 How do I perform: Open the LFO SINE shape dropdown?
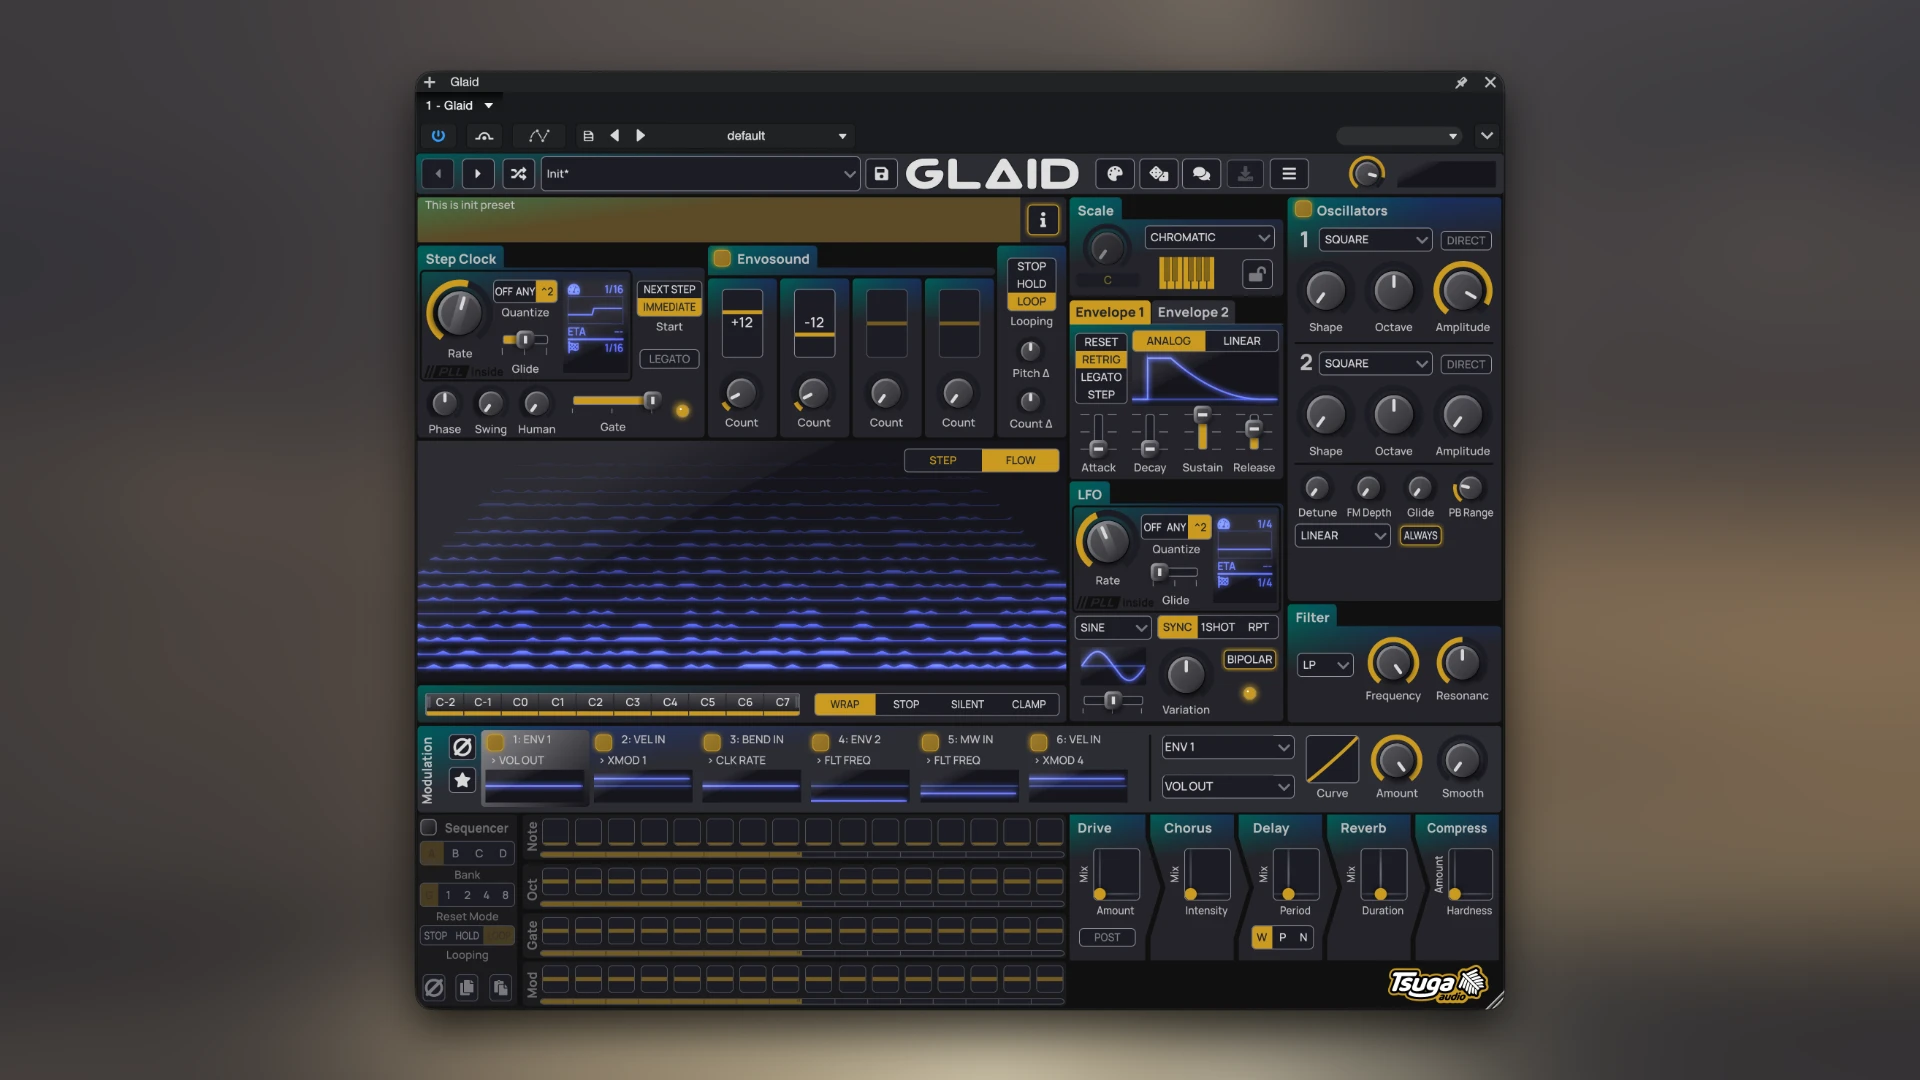pos(1112,628)
